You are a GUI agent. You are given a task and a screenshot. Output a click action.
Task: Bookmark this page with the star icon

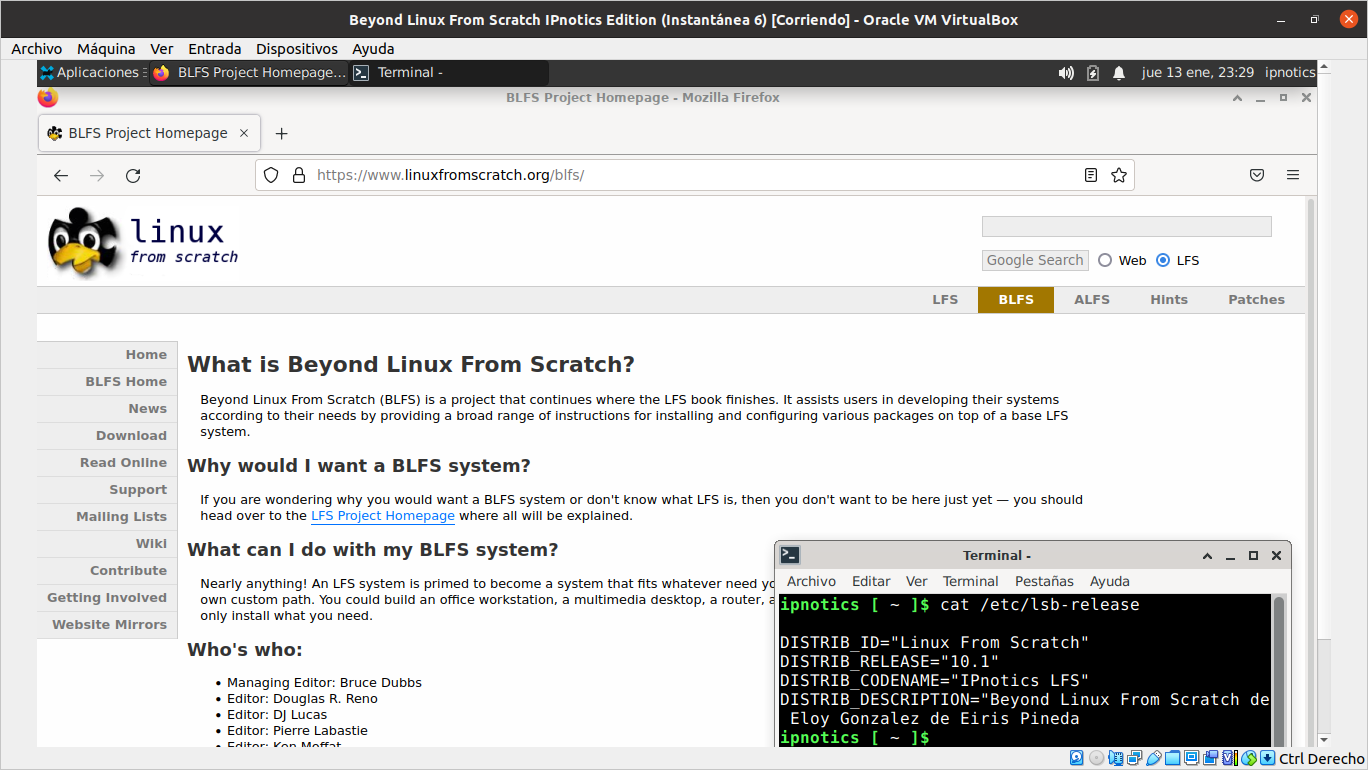[x=1119, y=175]
